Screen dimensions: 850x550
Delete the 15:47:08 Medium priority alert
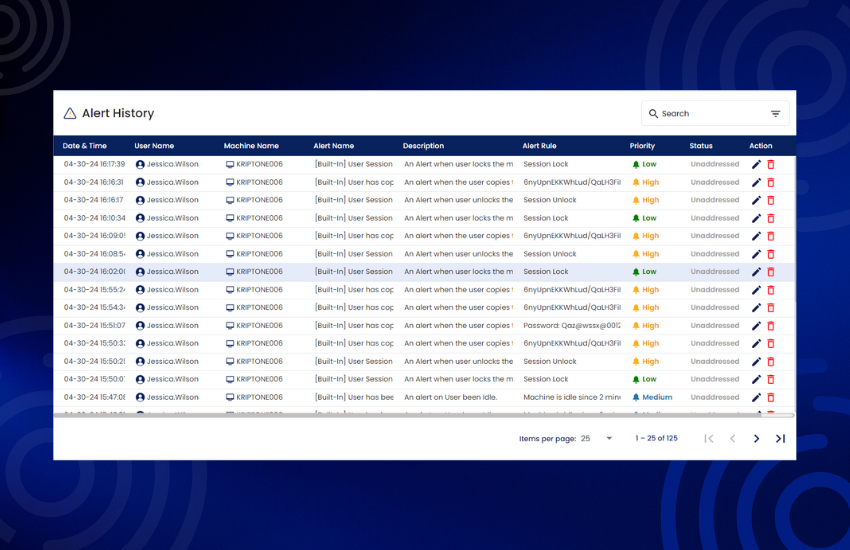771,398
